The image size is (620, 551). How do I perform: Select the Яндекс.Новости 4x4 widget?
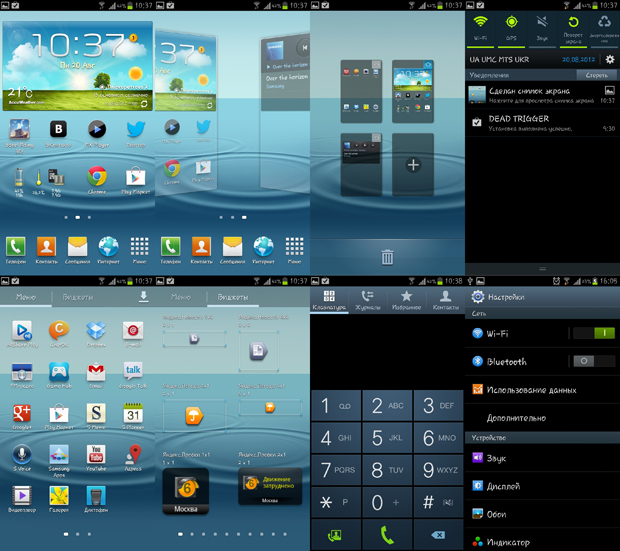tap(259, 351)
